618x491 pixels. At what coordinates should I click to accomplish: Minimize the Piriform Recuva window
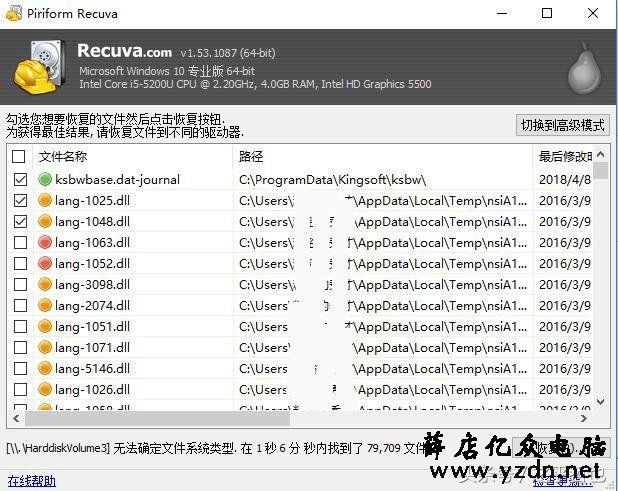point(502,13)
